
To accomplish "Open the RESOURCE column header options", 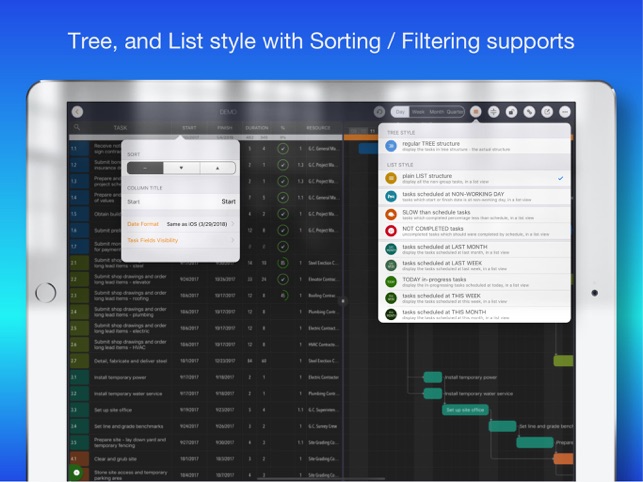I will 318,128.
